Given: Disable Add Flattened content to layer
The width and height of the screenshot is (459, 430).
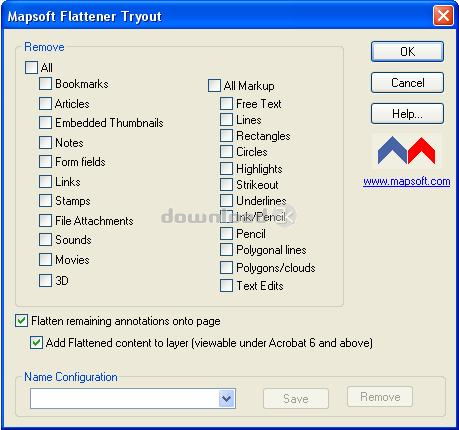Looking at the screenshot, I should click(36, 343).
